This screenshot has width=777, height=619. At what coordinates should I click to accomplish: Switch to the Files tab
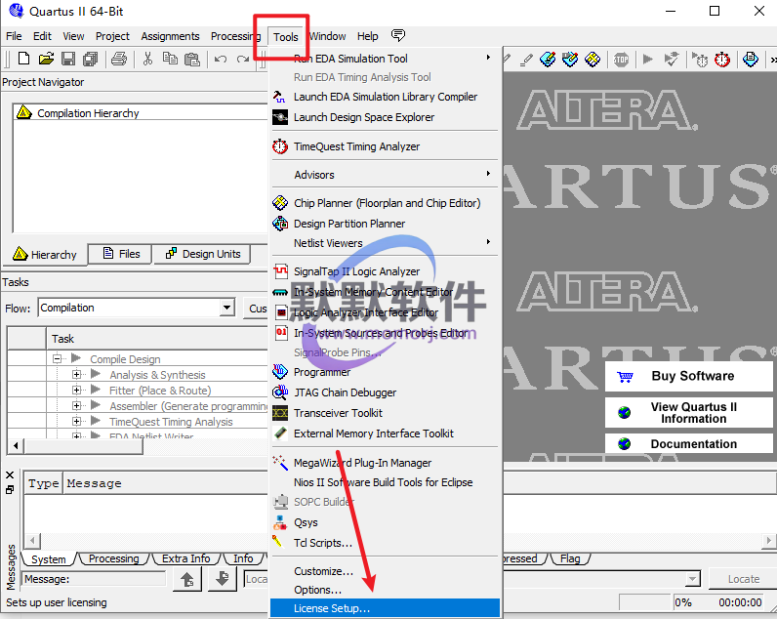pos(121,254)
